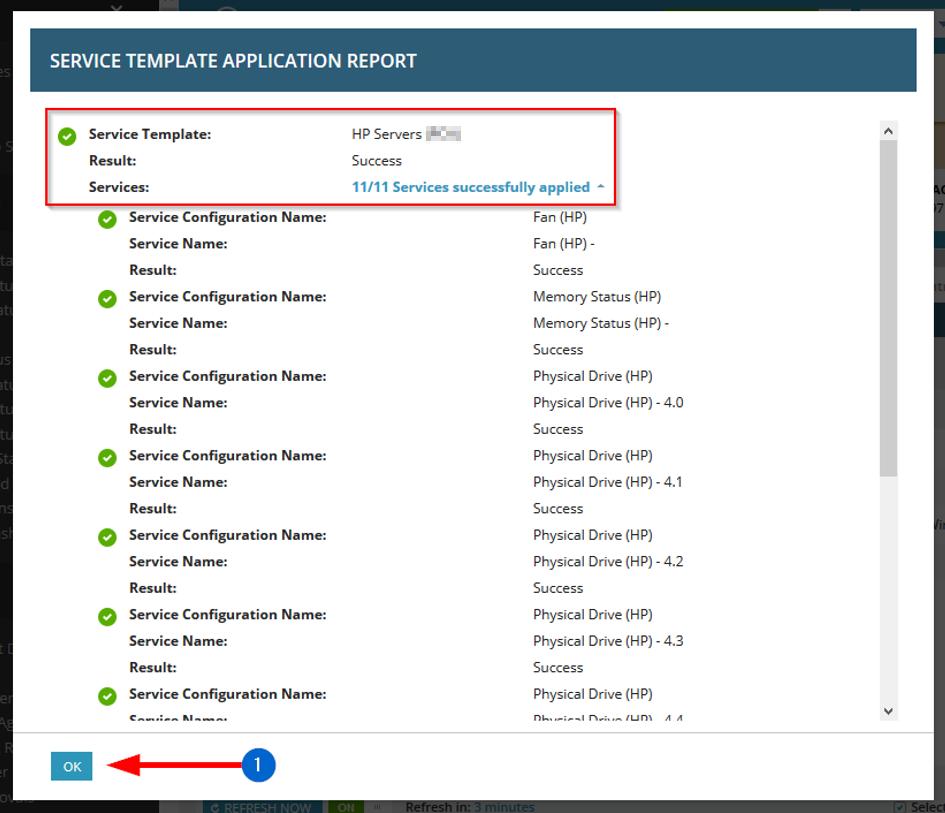945x813 pixels.
Task: Click the green check icon for Memory Status (HP)
Action: [x=107, y=299]
